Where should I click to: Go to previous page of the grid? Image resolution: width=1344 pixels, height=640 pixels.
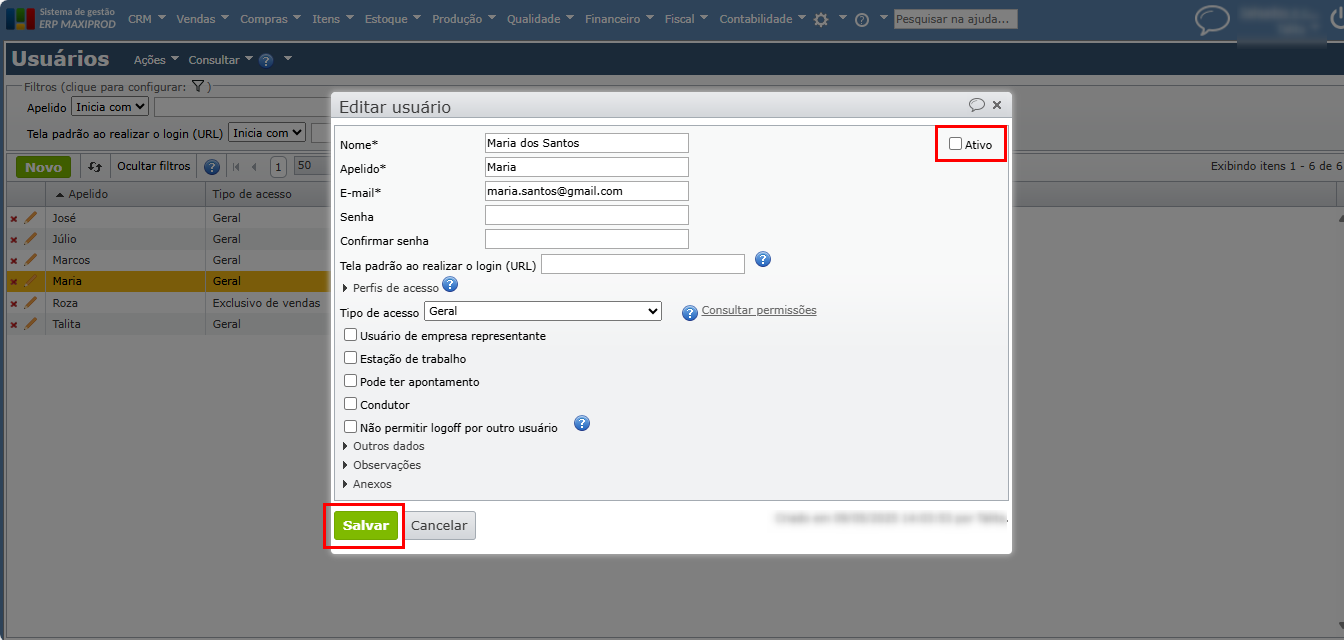point(254,167)
